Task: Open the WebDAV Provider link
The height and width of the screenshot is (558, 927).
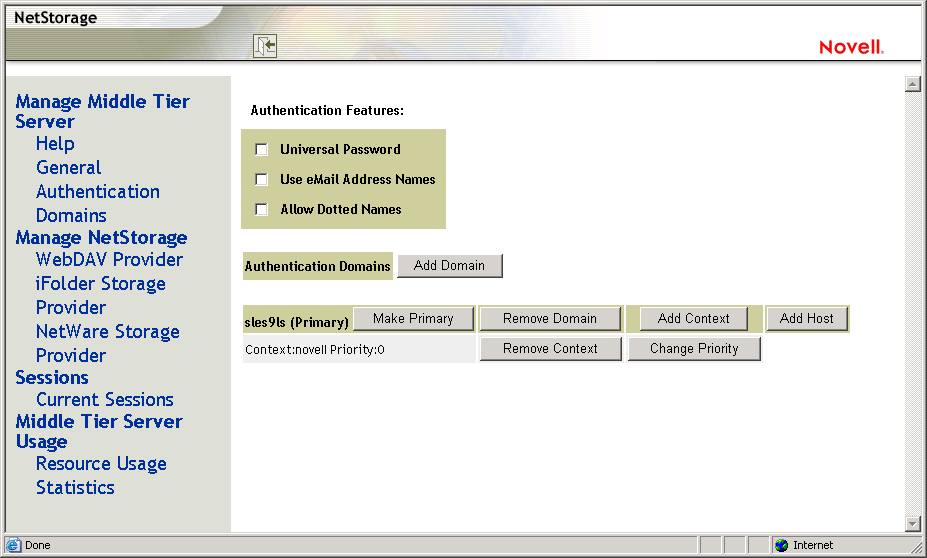Action: (109, 259)
